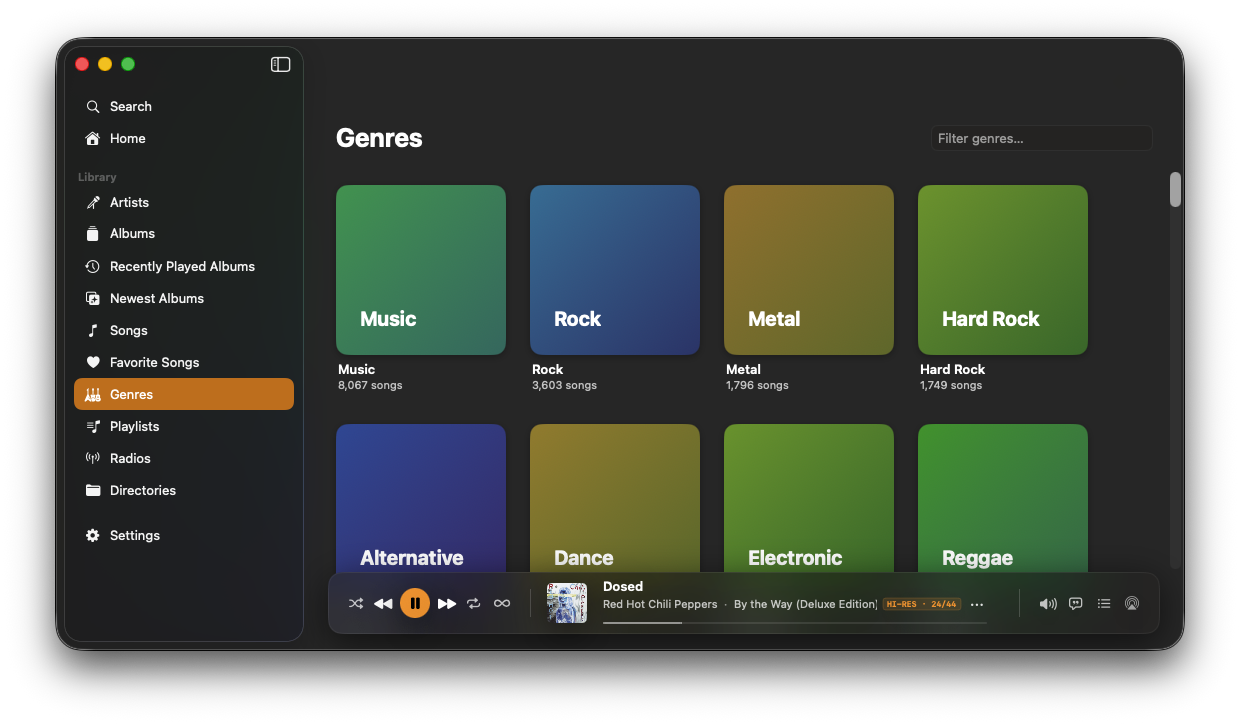The height and width of the screenshot is (724, 1240).
Task: Enable repeat mode
Action: pos(473,603)
